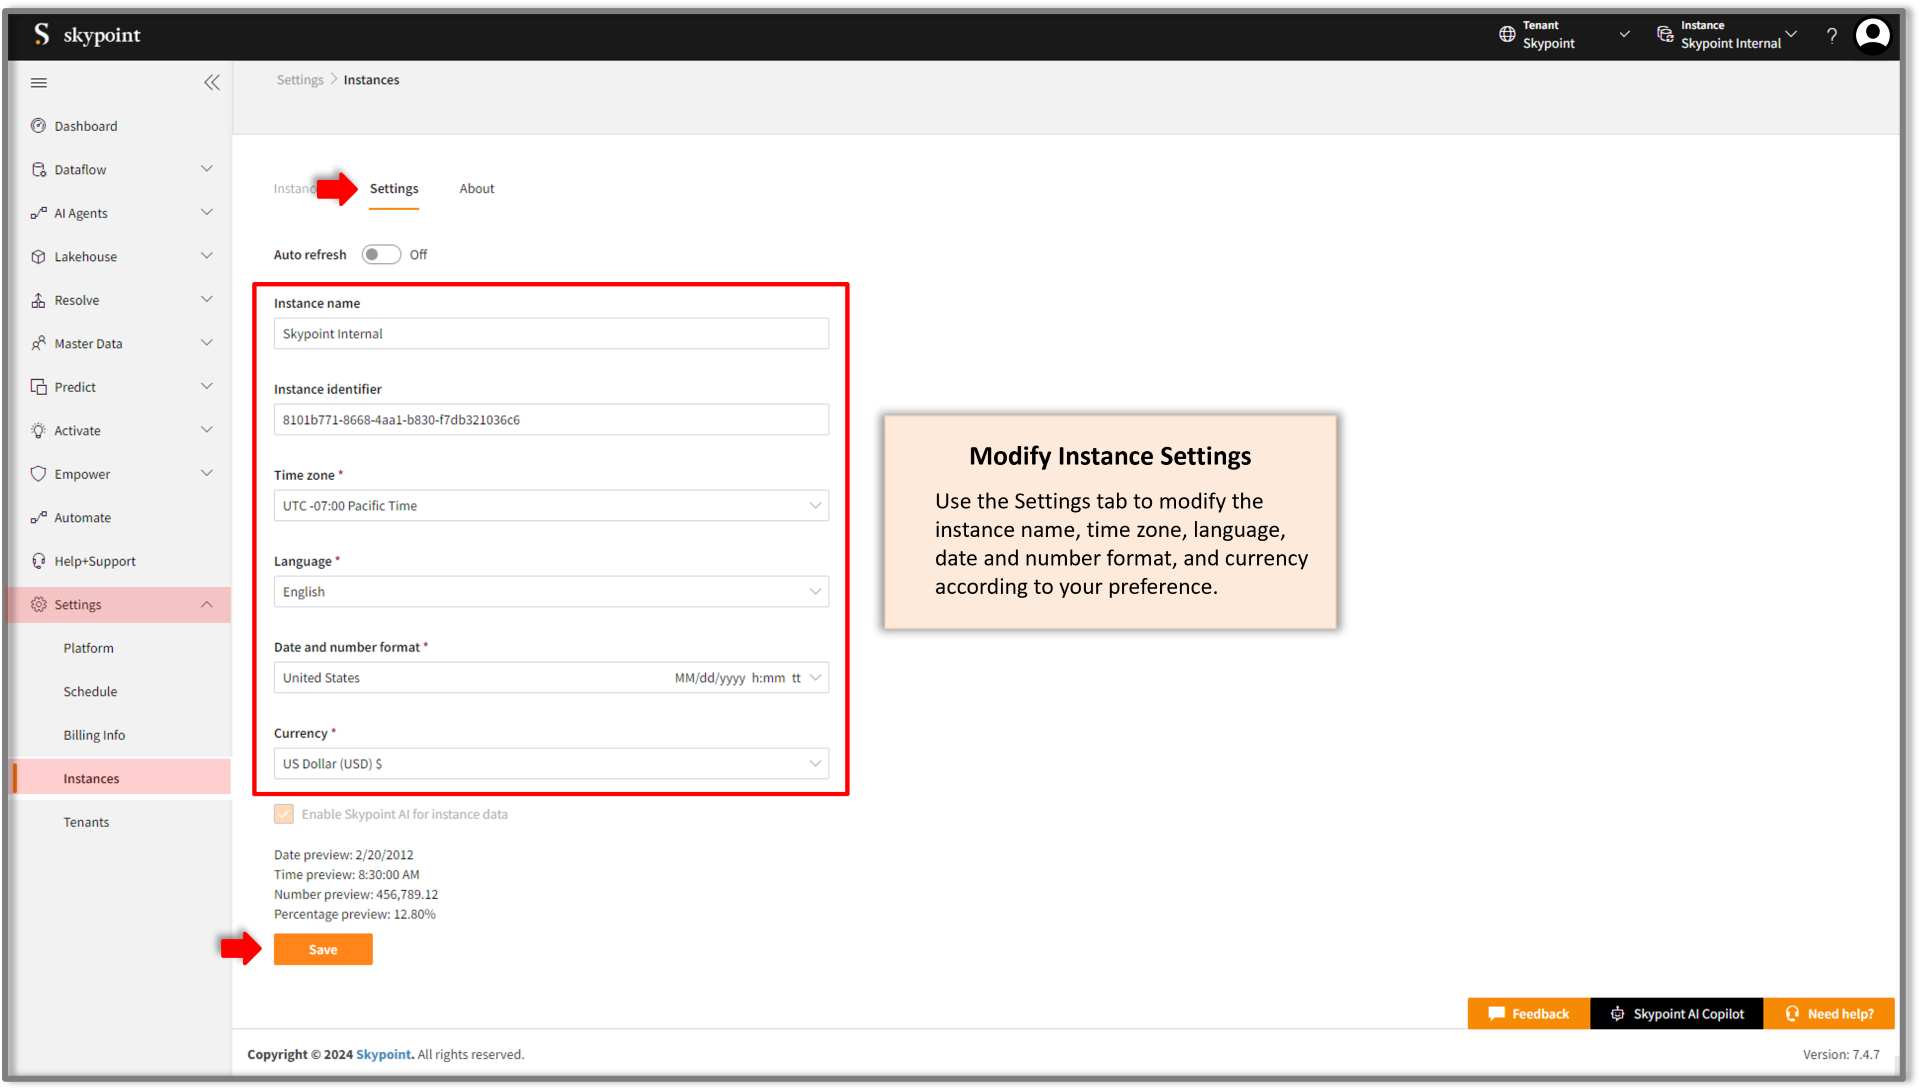
Task: Collapse sidebar with double chevron icon
Action: pyautogui.click(x=211, y=83)
